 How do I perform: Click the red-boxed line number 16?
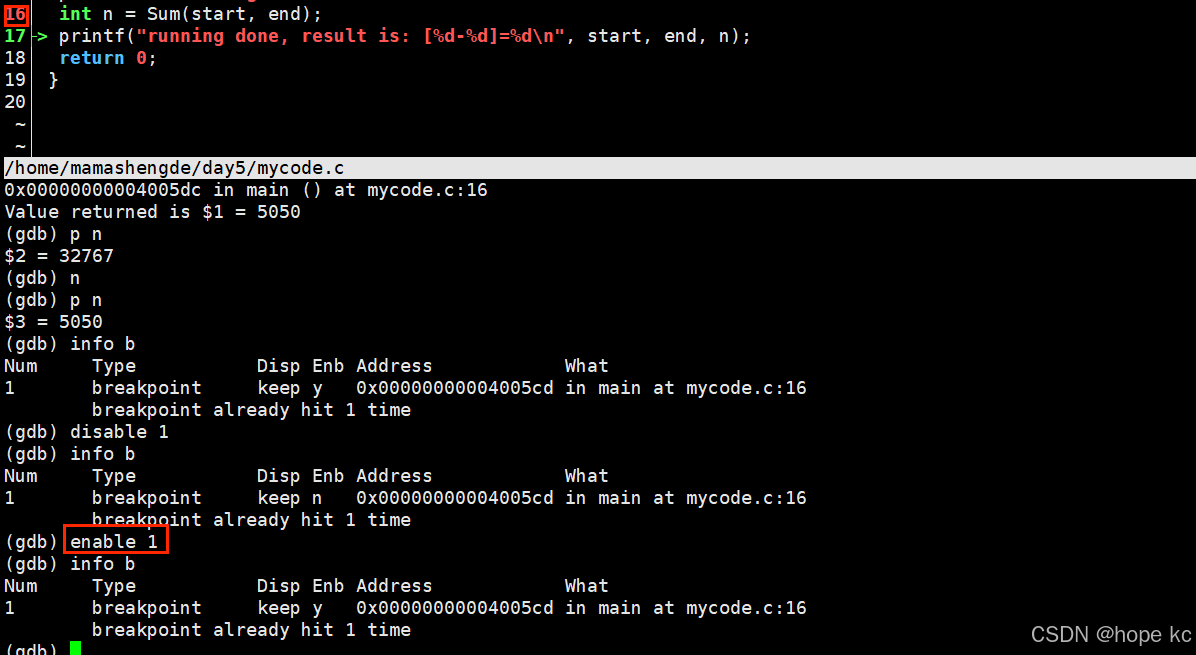point(15,14)
